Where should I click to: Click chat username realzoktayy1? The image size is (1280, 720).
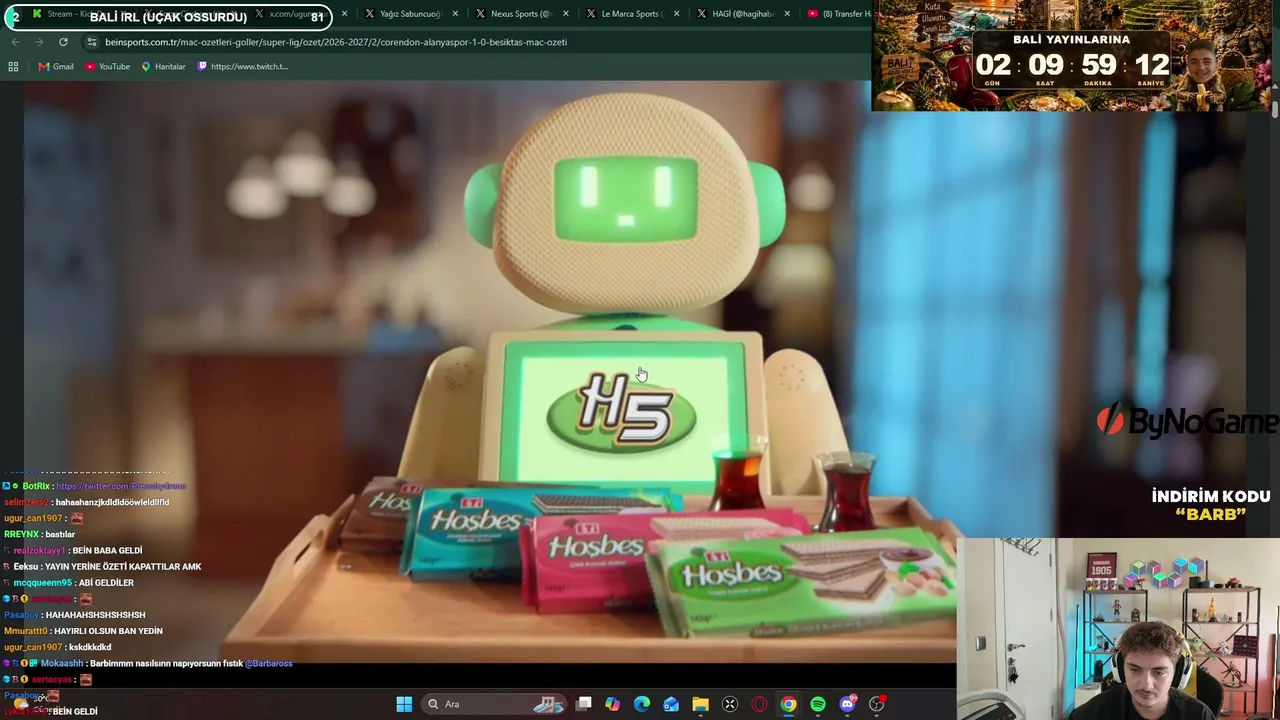(39, 550)
